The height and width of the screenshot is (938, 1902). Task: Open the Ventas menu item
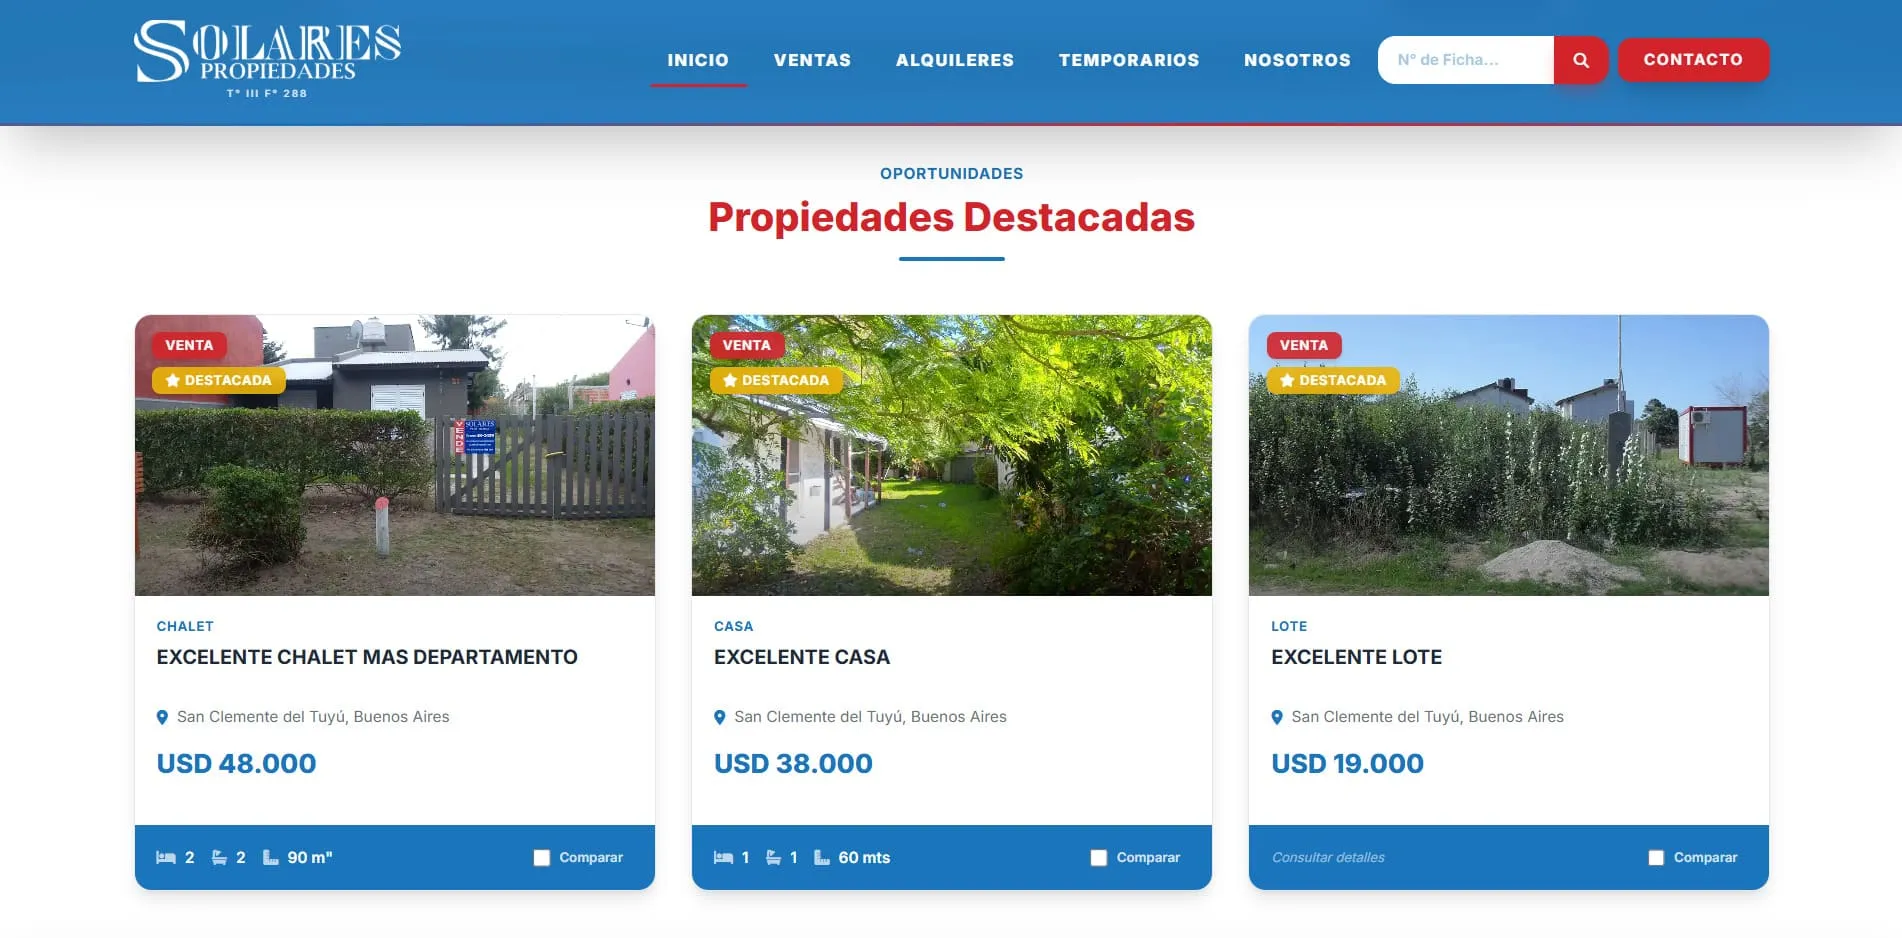tap(812, 60)
